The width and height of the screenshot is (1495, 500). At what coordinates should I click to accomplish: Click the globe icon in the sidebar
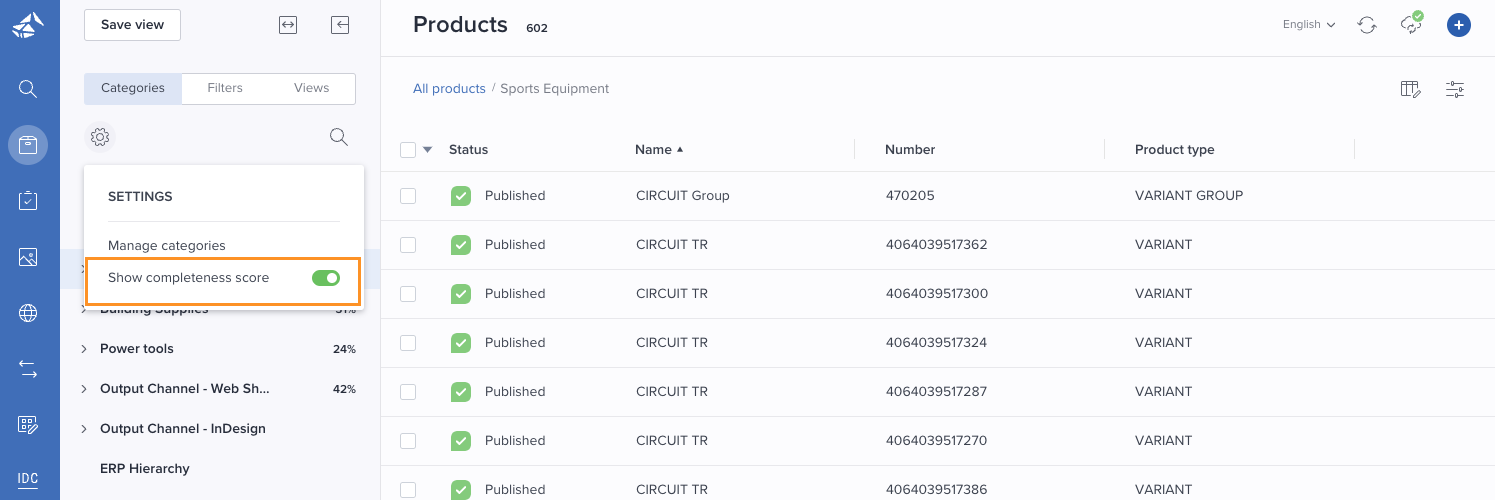click(28, 313)
